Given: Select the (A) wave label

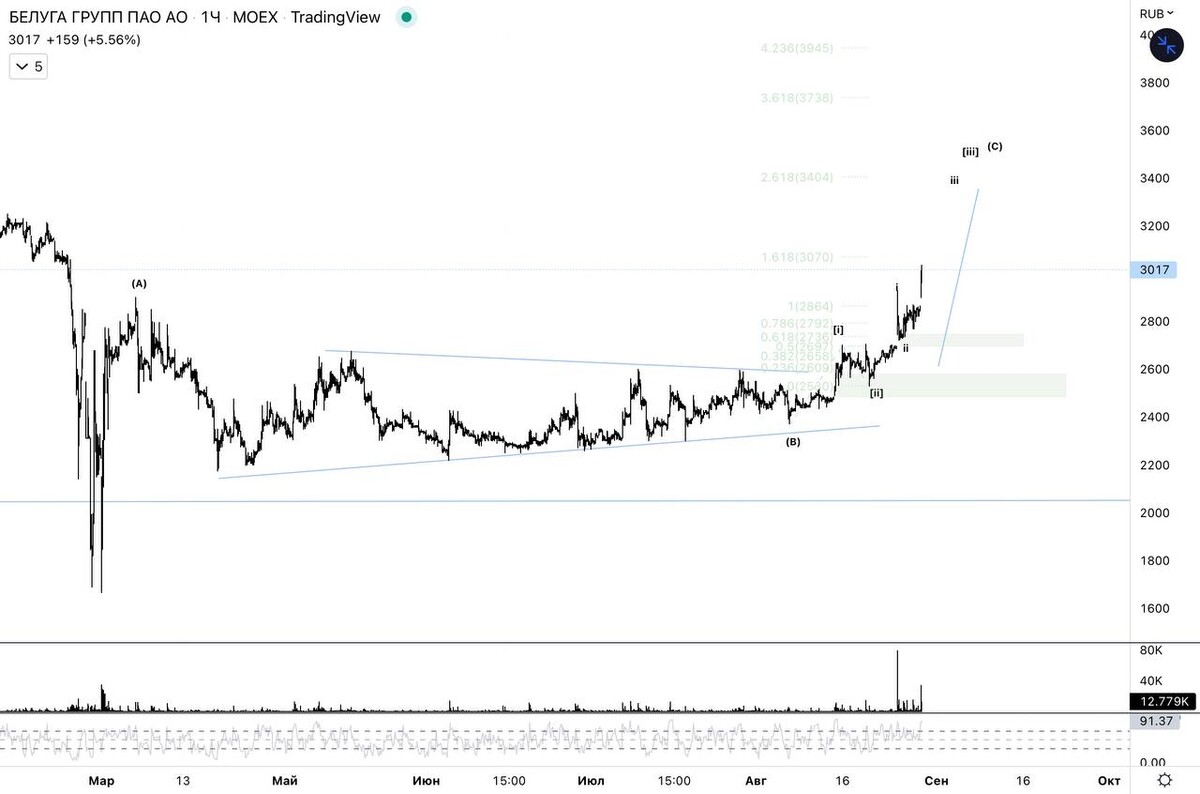Looking at the screenshot, I should coord(139,284).
